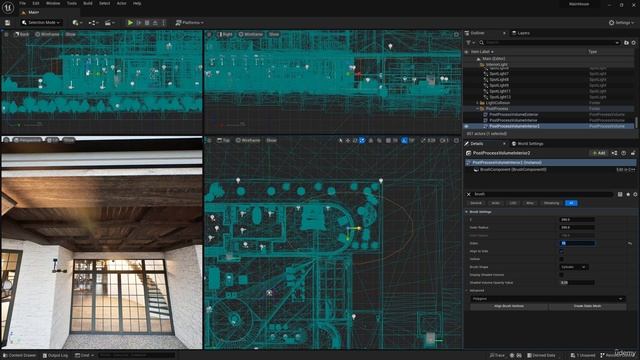The height and width of the screenshot is (360, 640).
Task: Click the Create Static Mesh button
Action: click(587, 306)
